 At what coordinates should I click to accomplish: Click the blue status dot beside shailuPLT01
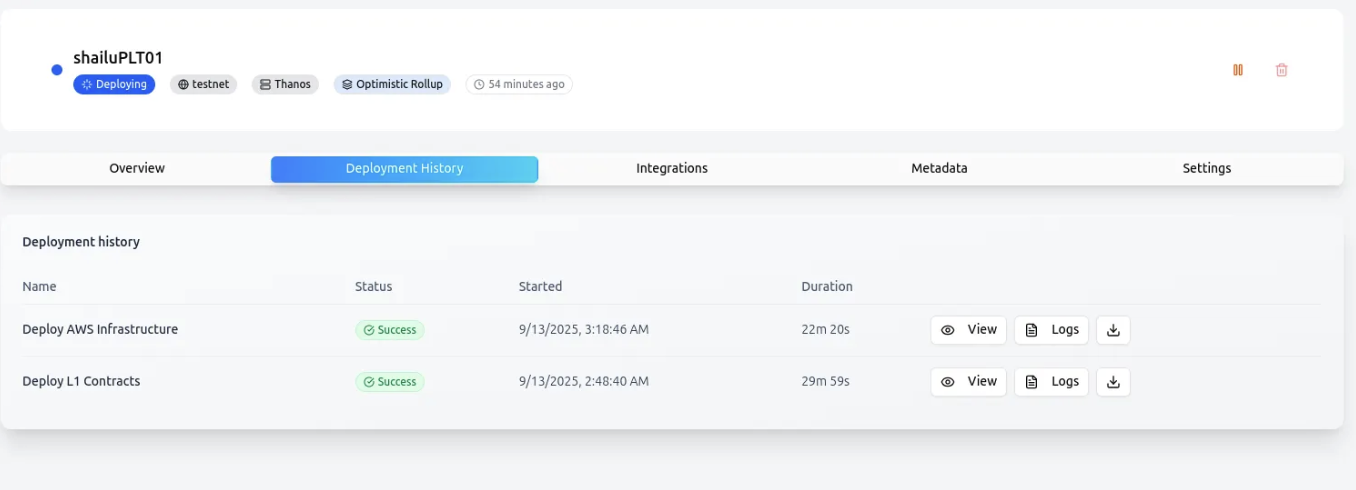click(57, 70)
